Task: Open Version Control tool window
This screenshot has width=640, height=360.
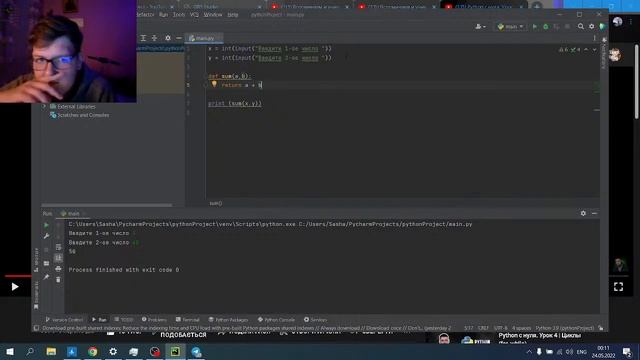Action: click(x=64, y=320)
